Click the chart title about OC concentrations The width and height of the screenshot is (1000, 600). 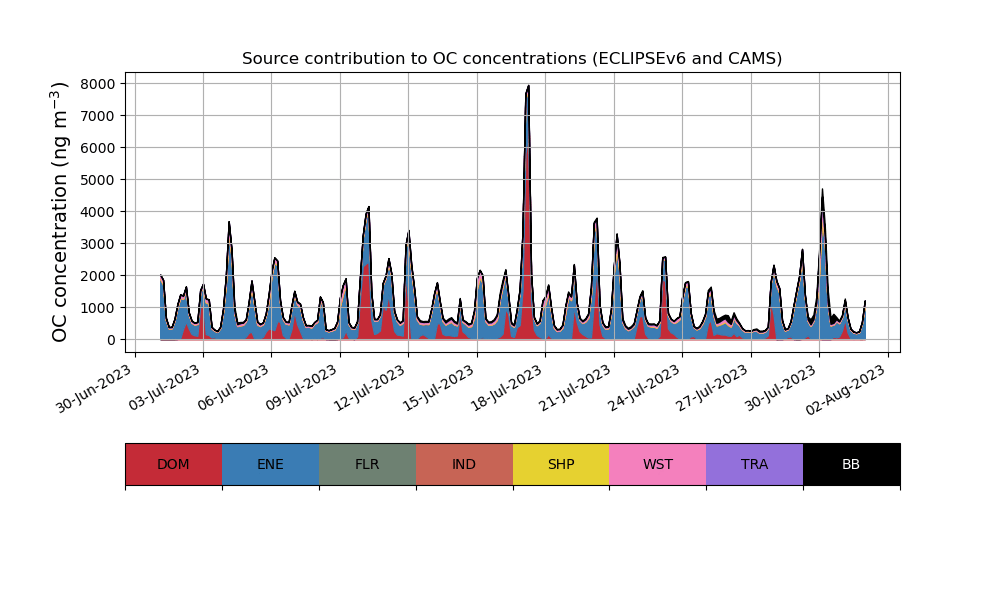pyautogui.click(x=512, y=59)
